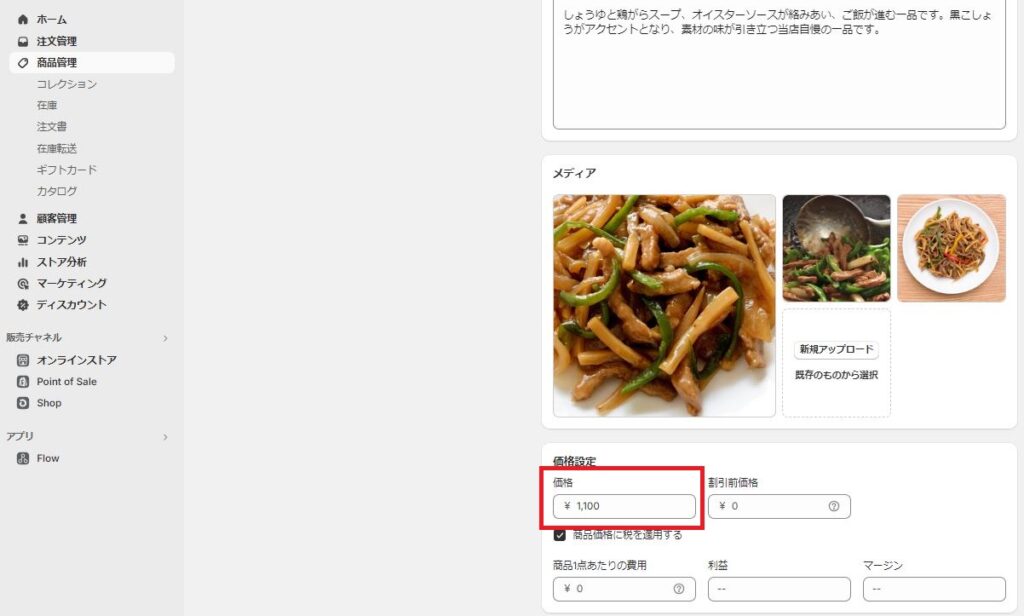Uncheck 商品価格に税を適用する checkbox
This screenshot has height=616, width=1024.
coord(560,535)
